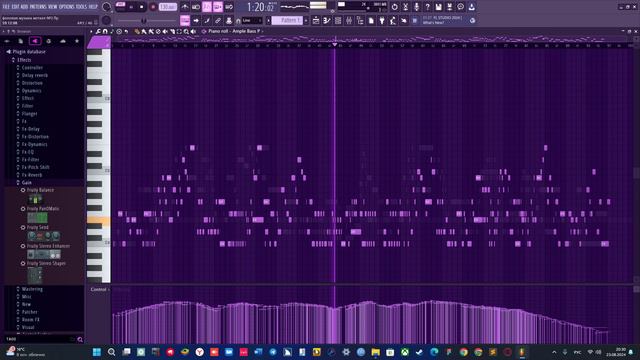The height and width of the screenshot is (360, 640).
Task: Open the channel rack icon
Action: click(338, 20)
